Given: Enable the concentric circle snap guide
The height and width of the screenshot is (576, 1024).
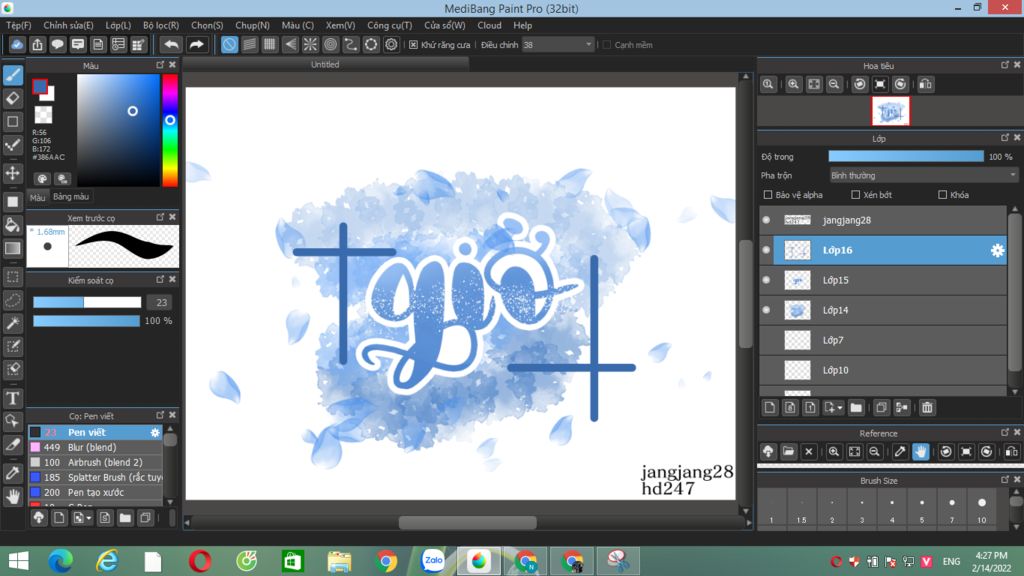Looking at the screenshot, I should tap(330, 44).
